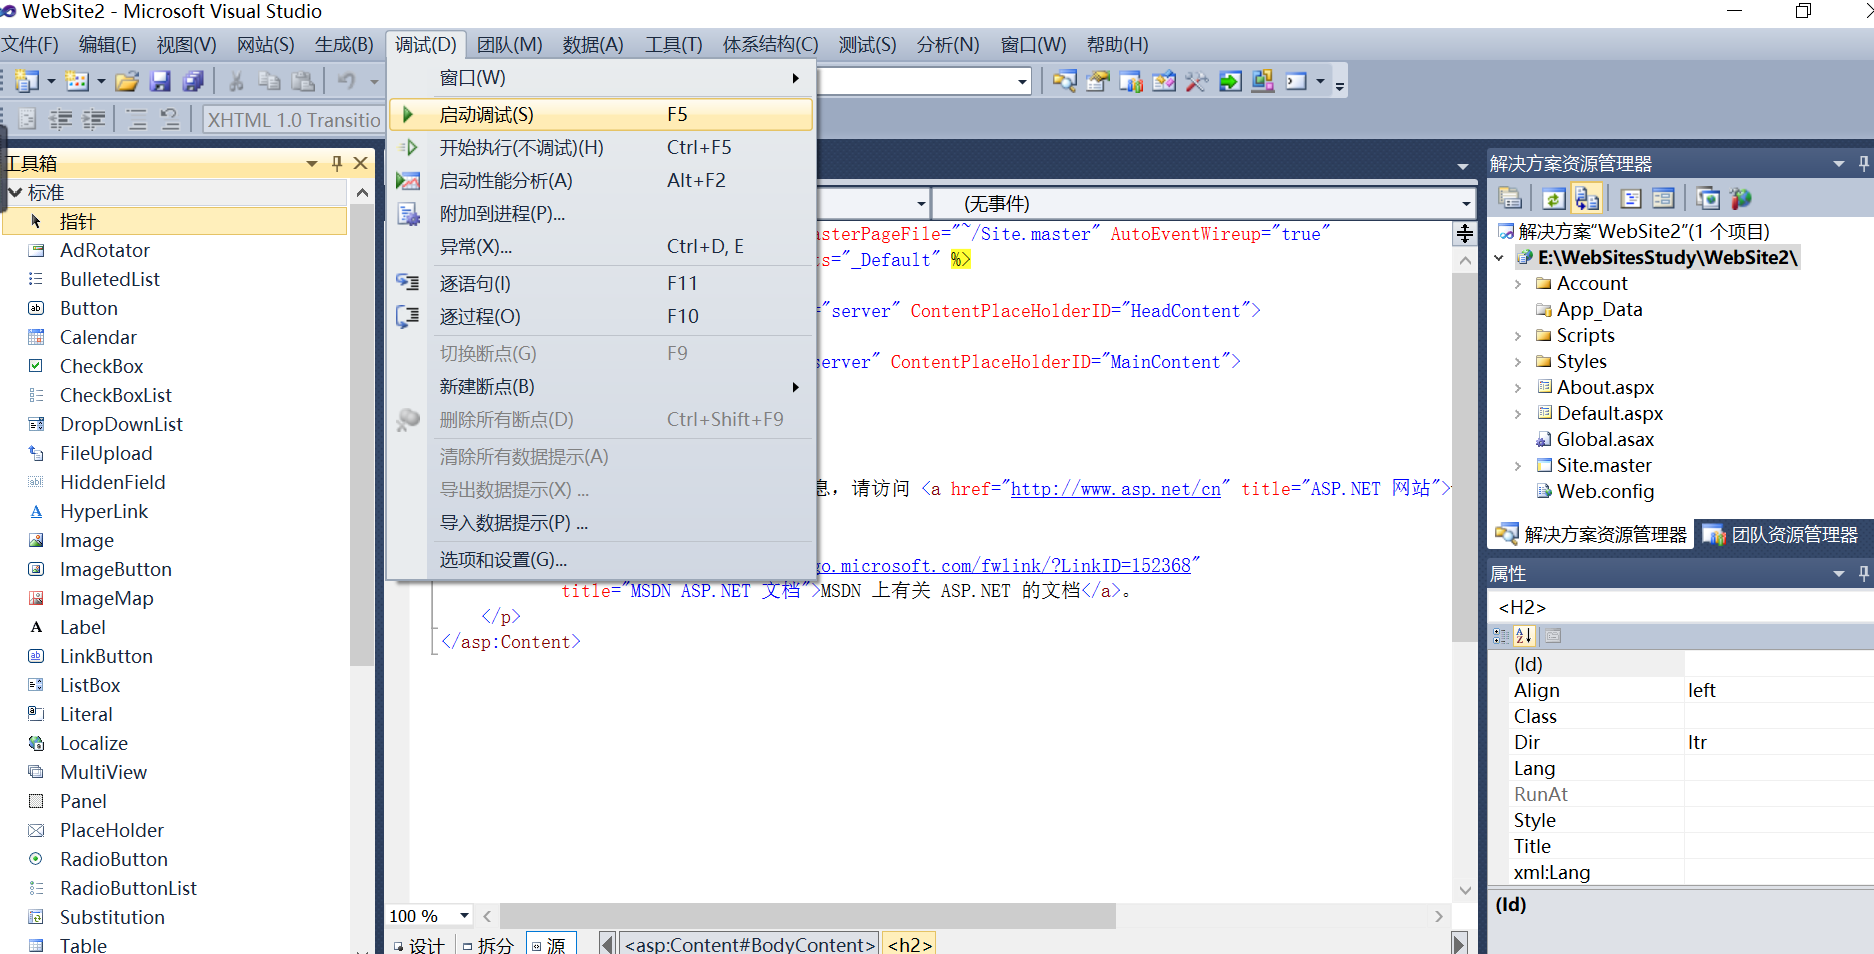Enable alphabetical sorting in the Properties panel
1874x954 pixels.
point(1524,636)
